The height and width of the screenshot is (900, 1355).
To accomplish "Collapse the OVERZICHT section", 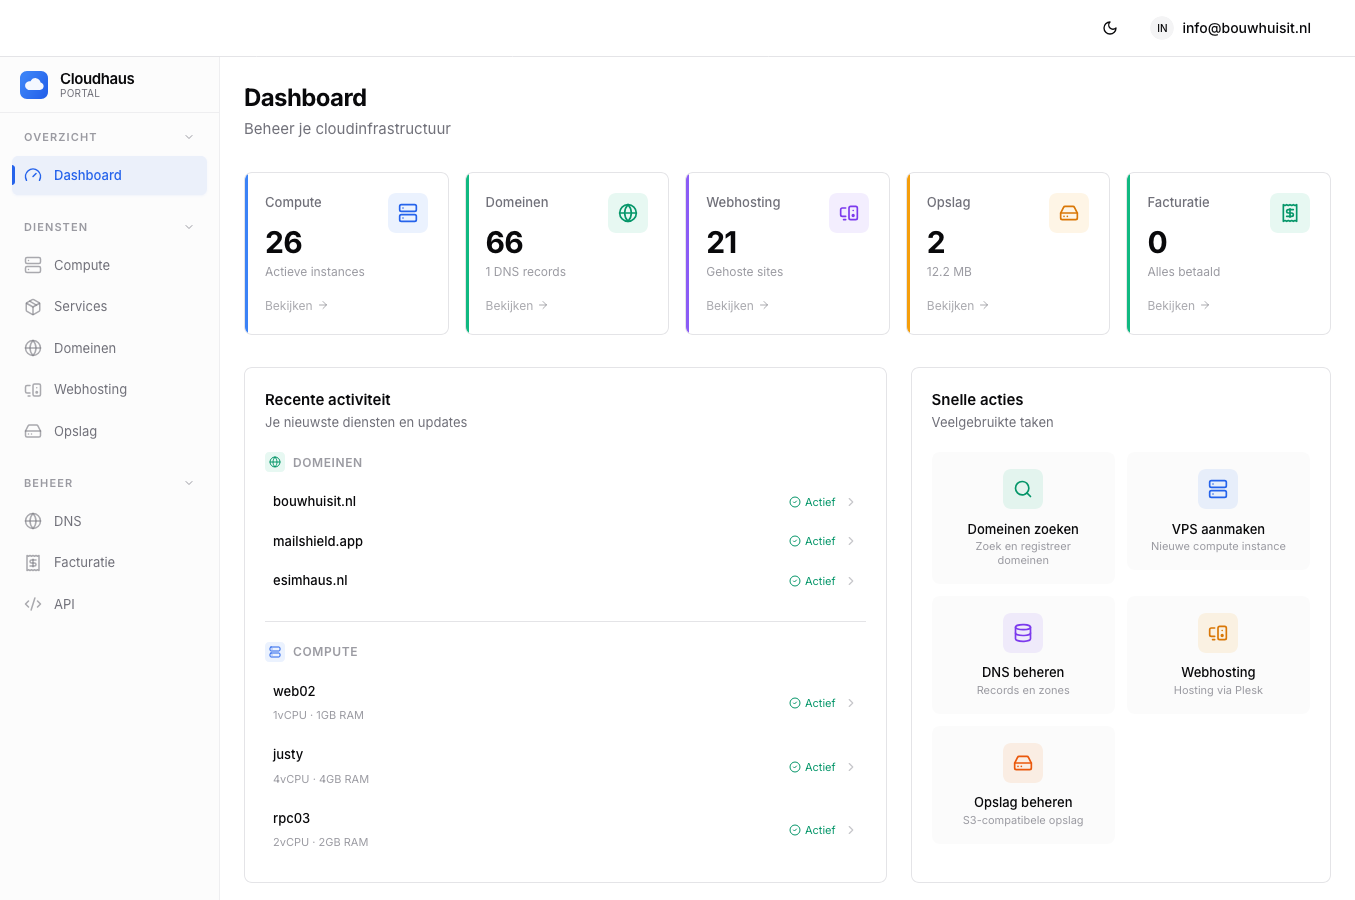I will point(189,136).
